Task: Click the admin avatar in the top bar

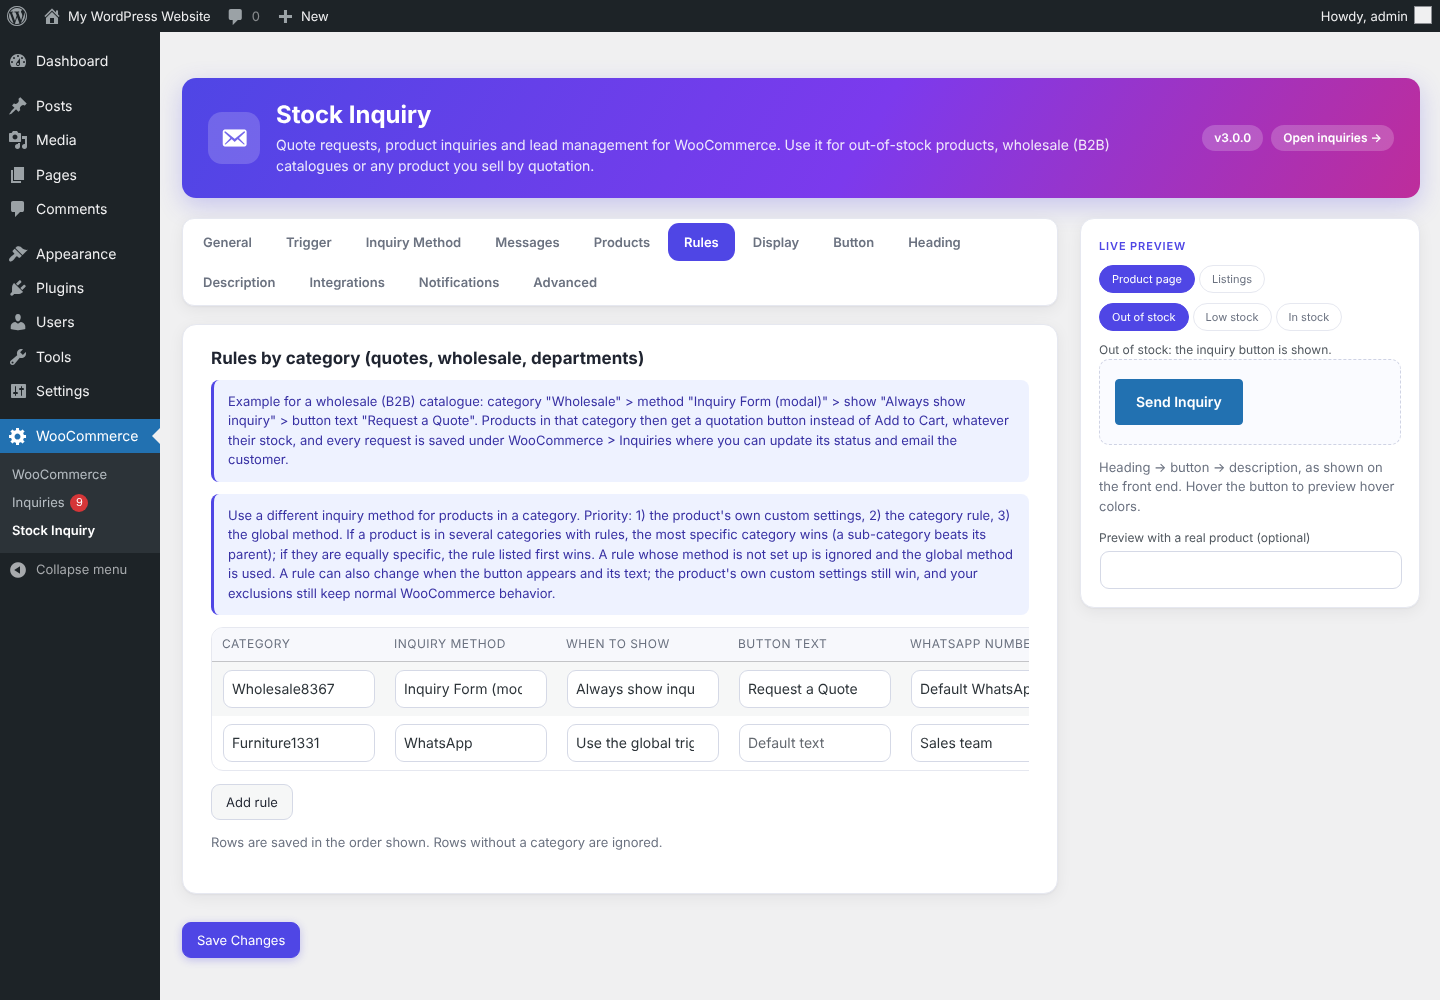Action: [x=1423, y=15]
